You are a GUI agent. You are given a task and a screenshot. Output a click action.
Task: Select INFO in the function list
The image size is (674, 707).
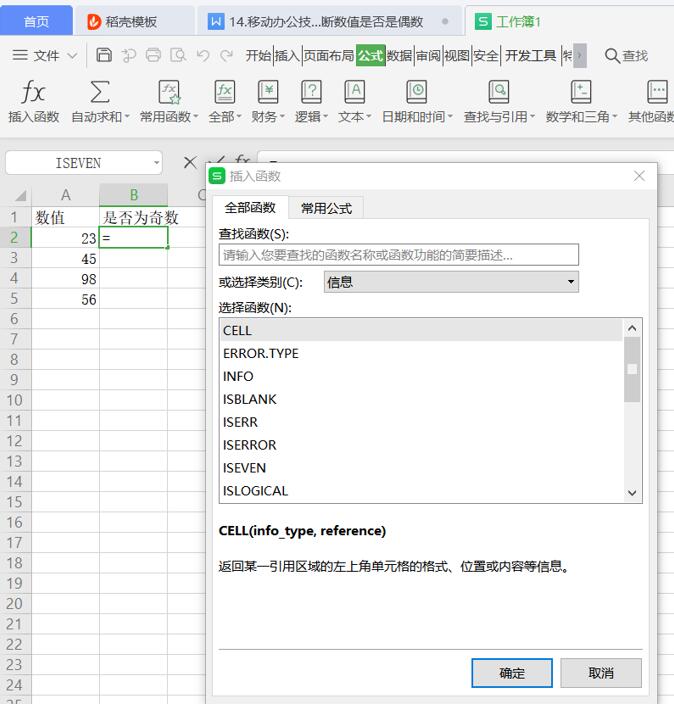pos(421,376)
